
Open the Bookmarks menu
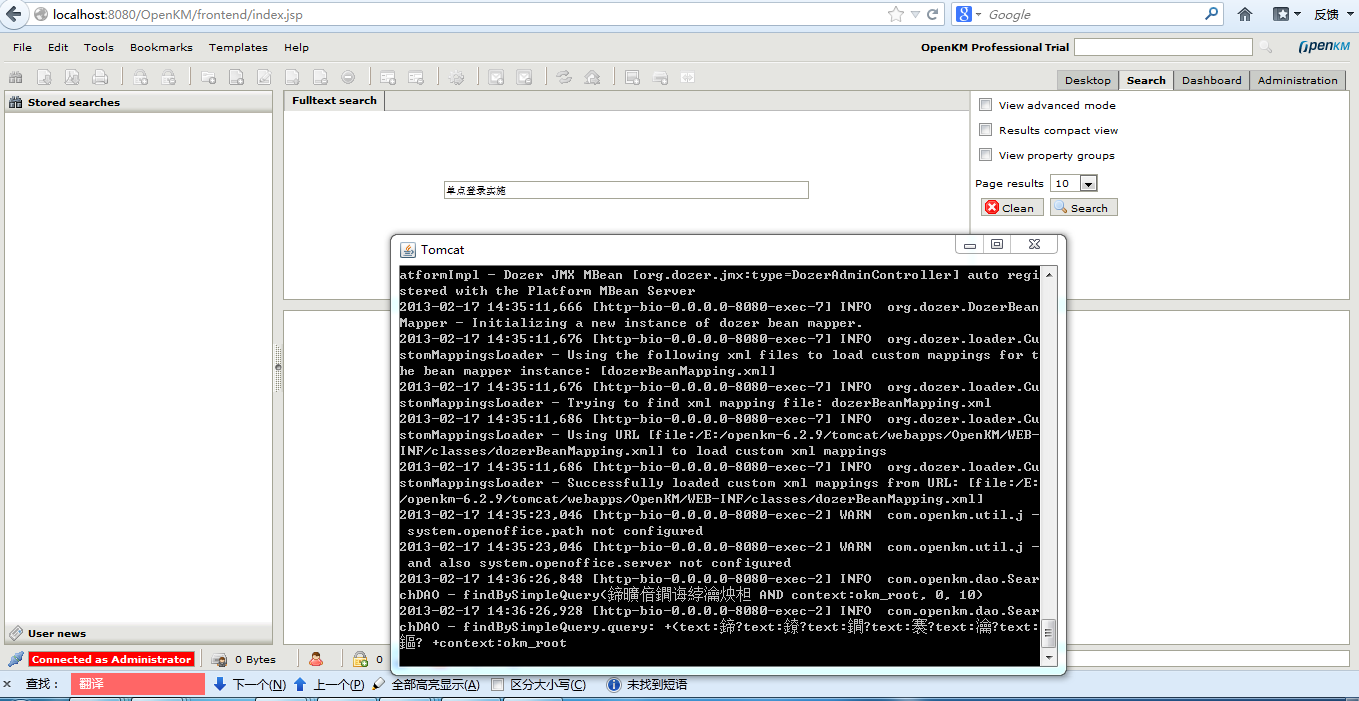(160, 47)
